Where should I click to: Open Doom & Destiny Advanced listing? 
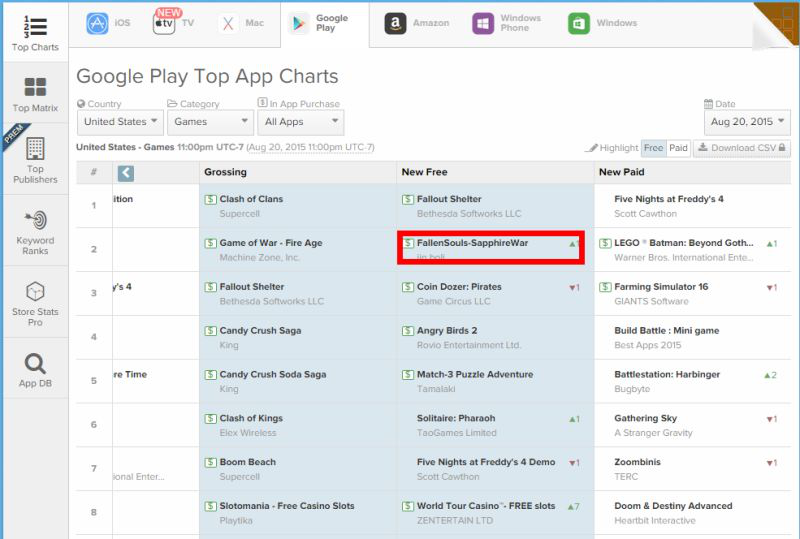click(x=673, y=506)
